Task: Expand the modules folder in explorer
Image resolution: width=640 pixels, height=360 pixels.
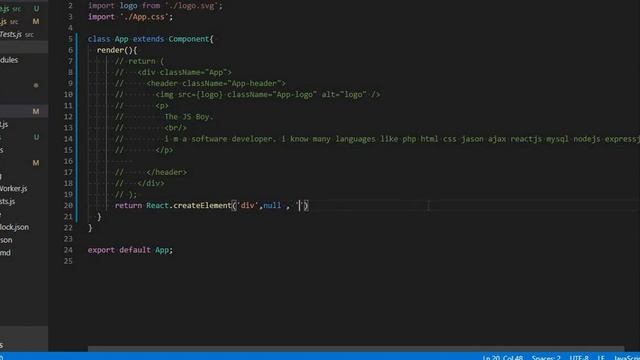Action: tap(9, 60)
